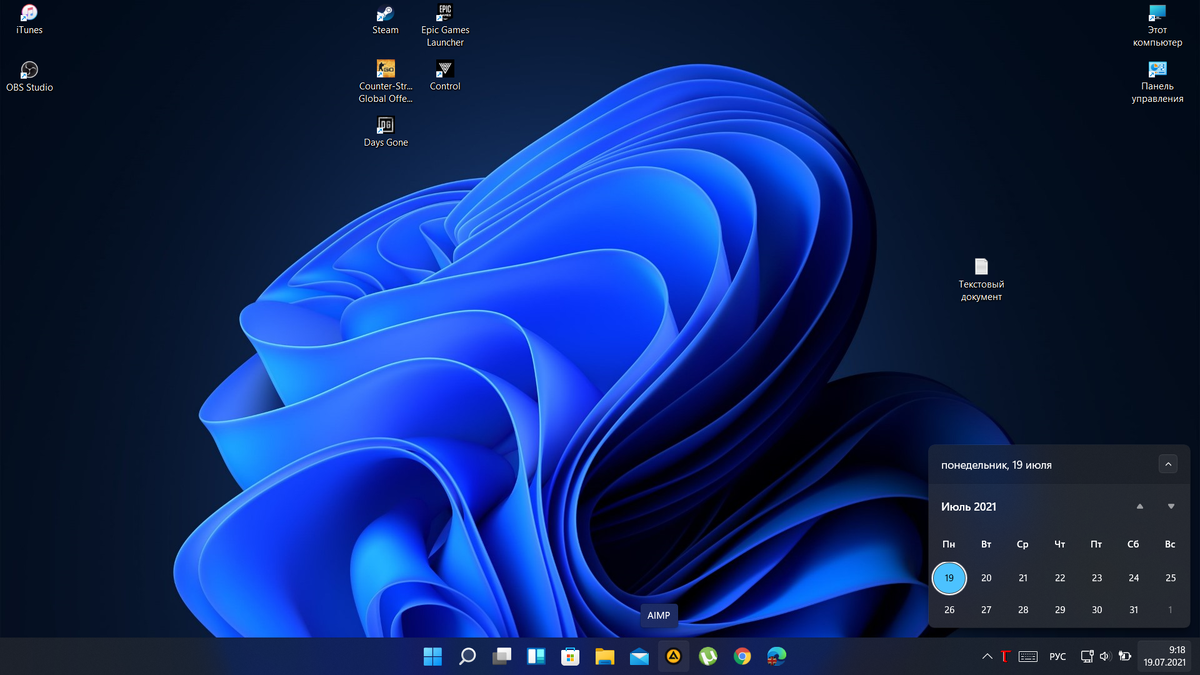Click the AIMP player taskbar icon

coord(674,657)
